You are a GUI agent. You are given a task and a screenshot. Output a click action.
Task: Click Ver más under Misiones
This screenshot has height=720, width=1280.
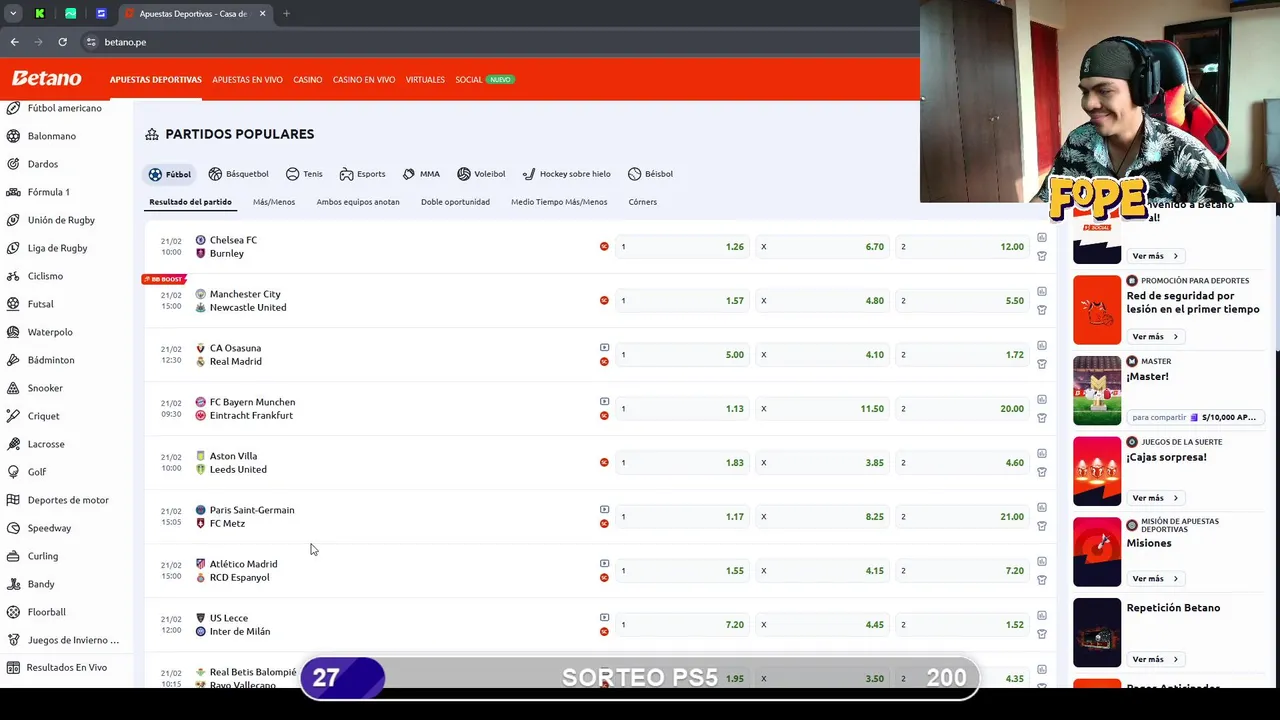click(x=1155, y=579)
